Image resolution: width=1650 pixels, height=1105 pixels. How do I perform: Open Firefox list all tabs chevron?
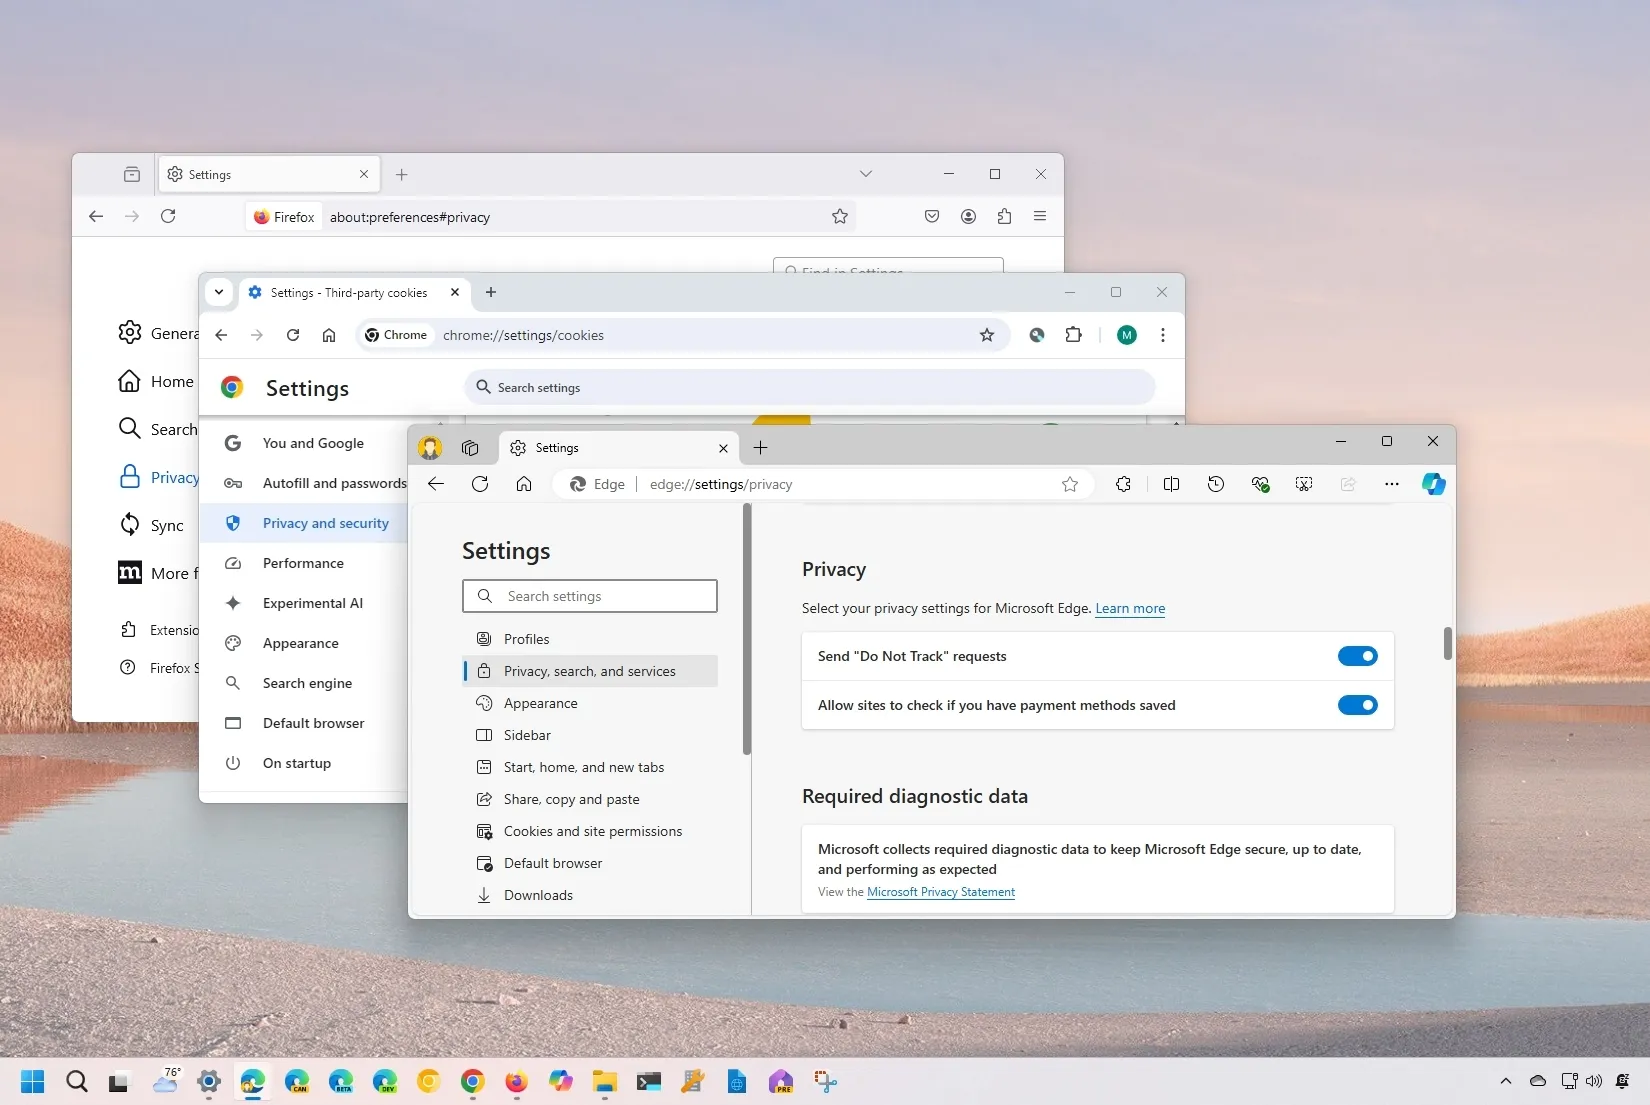866,174
